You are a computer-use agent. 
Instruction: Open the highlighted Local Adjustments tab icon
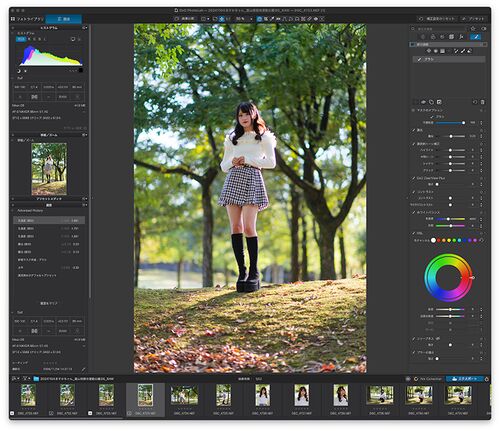[x=475, y=37]
